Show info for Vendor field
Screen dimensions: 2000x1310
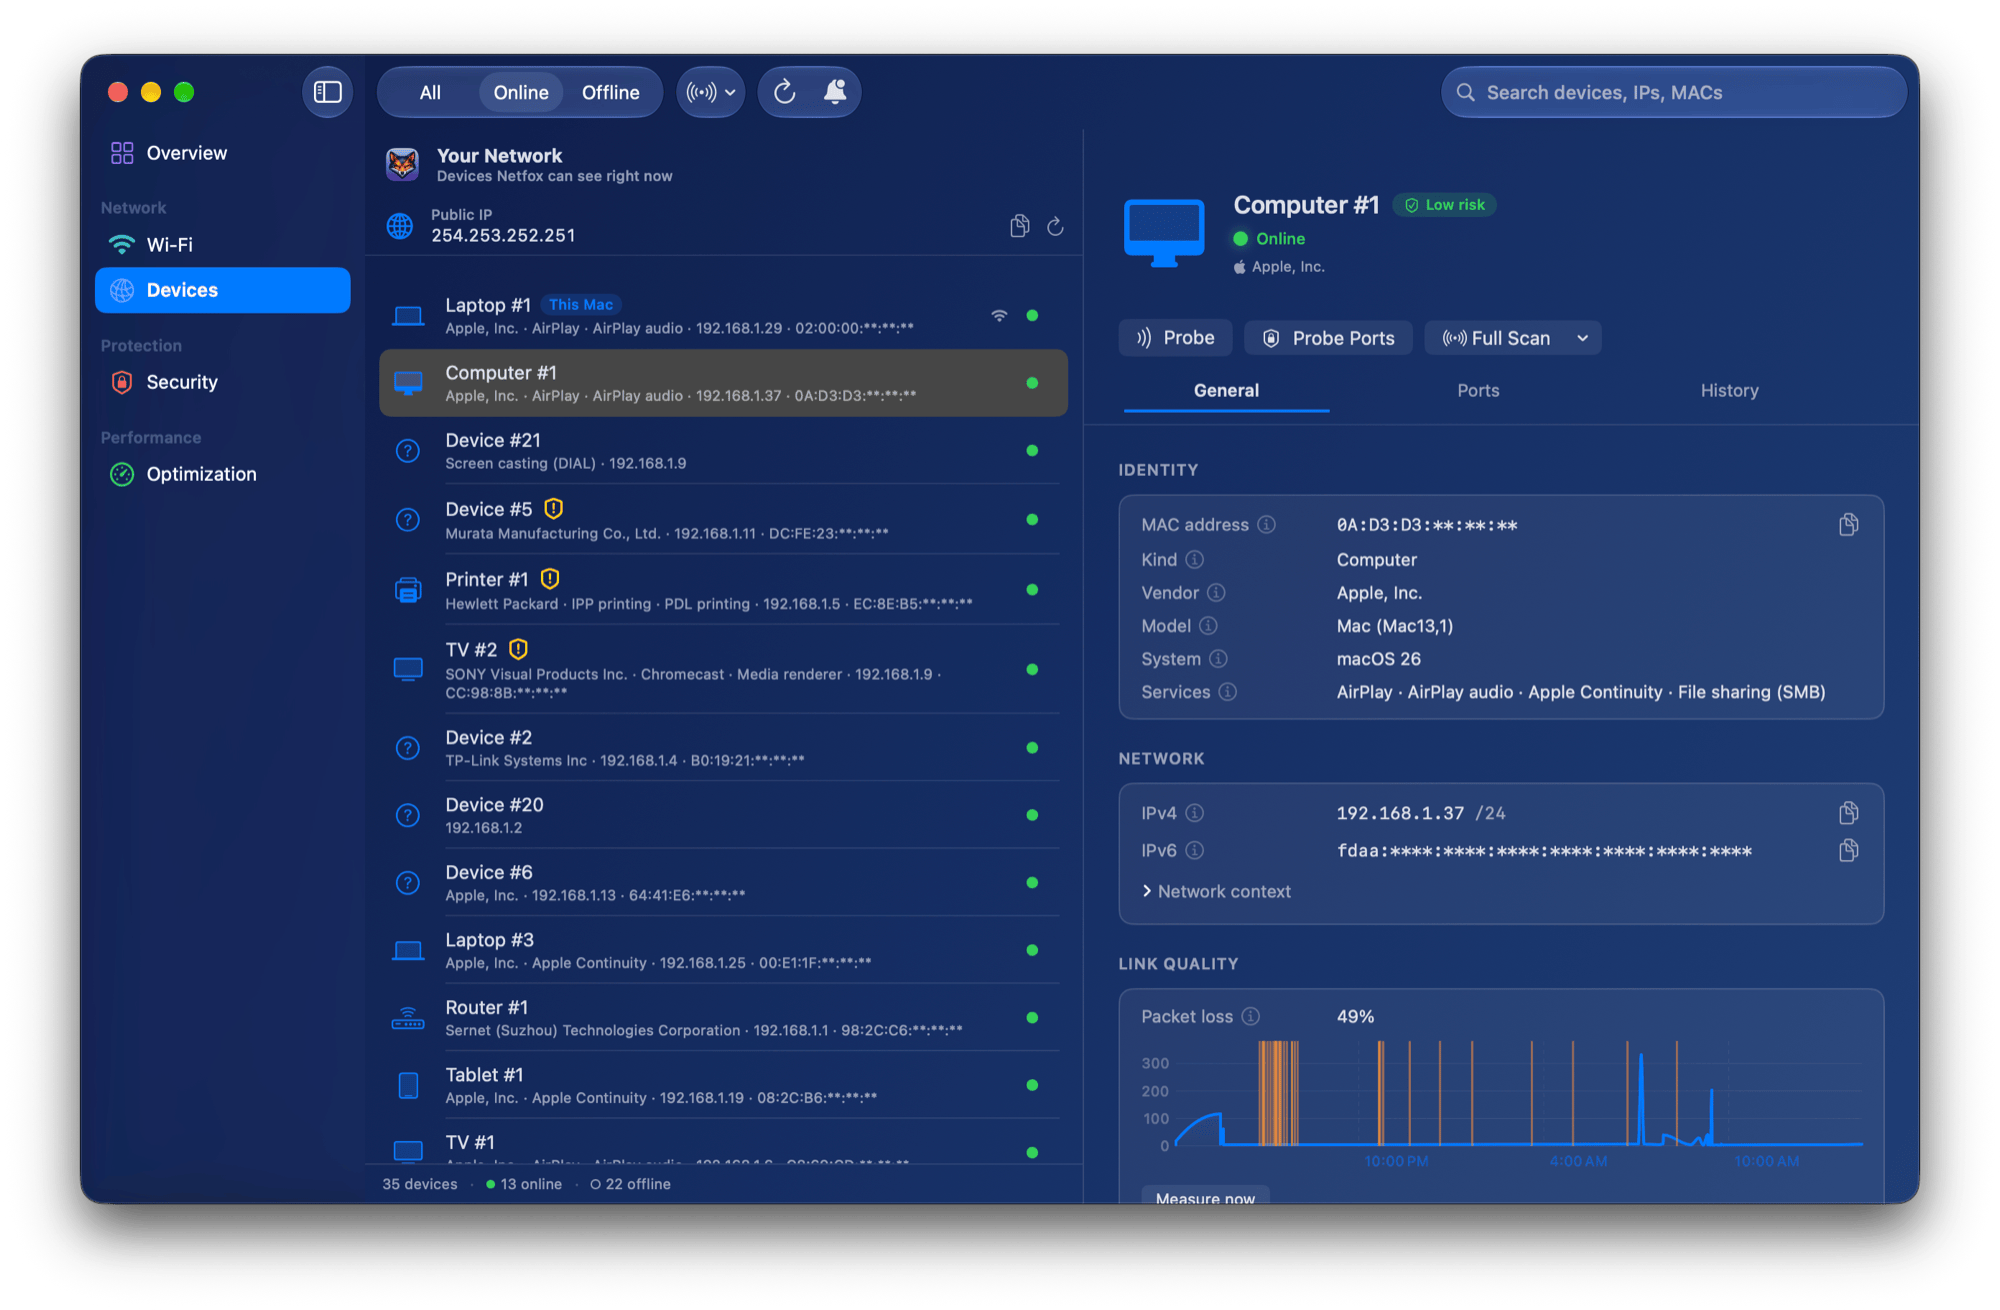(1216, 593)
